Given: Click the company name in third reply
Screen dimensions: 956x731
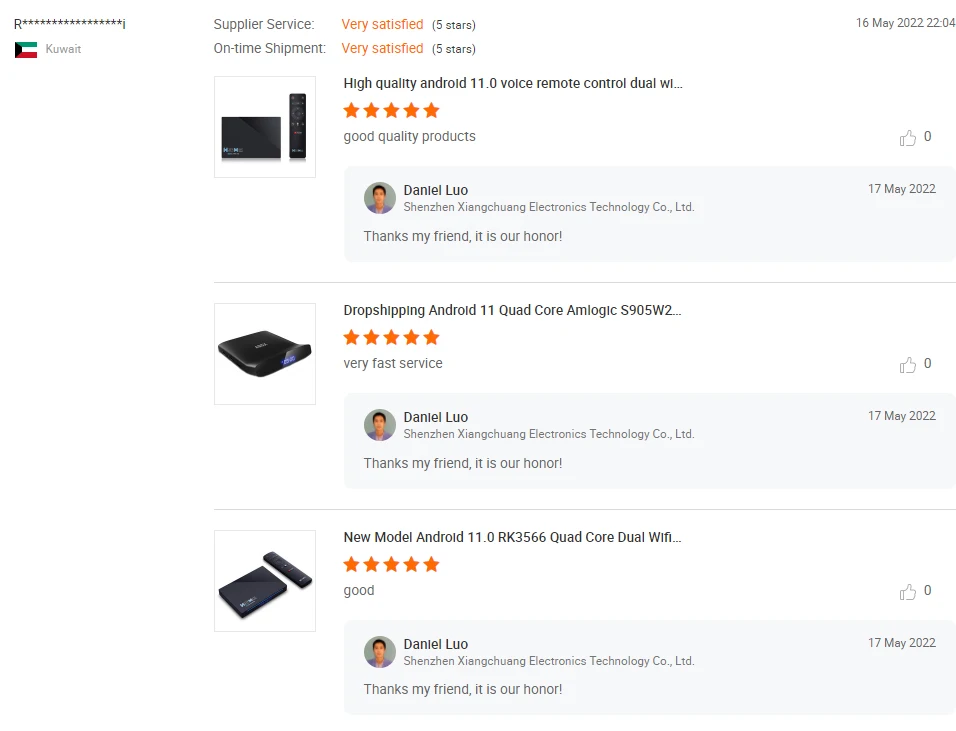Looking at the screenshot, I should [548, 661].
